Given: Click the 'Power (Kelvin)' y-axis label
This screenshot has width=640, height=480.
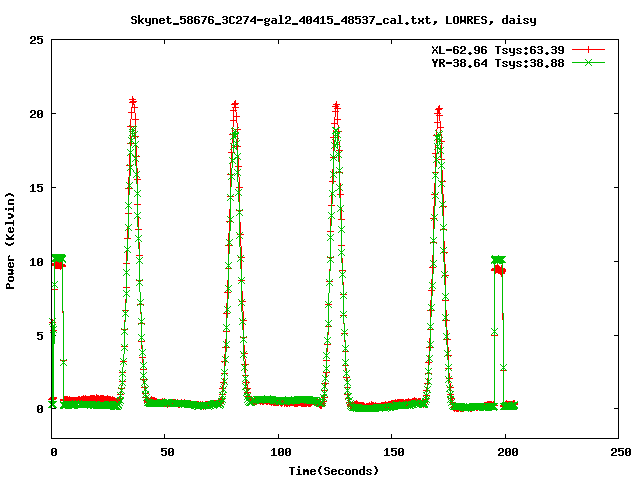Looking at the screenshot, I should 10,241.
